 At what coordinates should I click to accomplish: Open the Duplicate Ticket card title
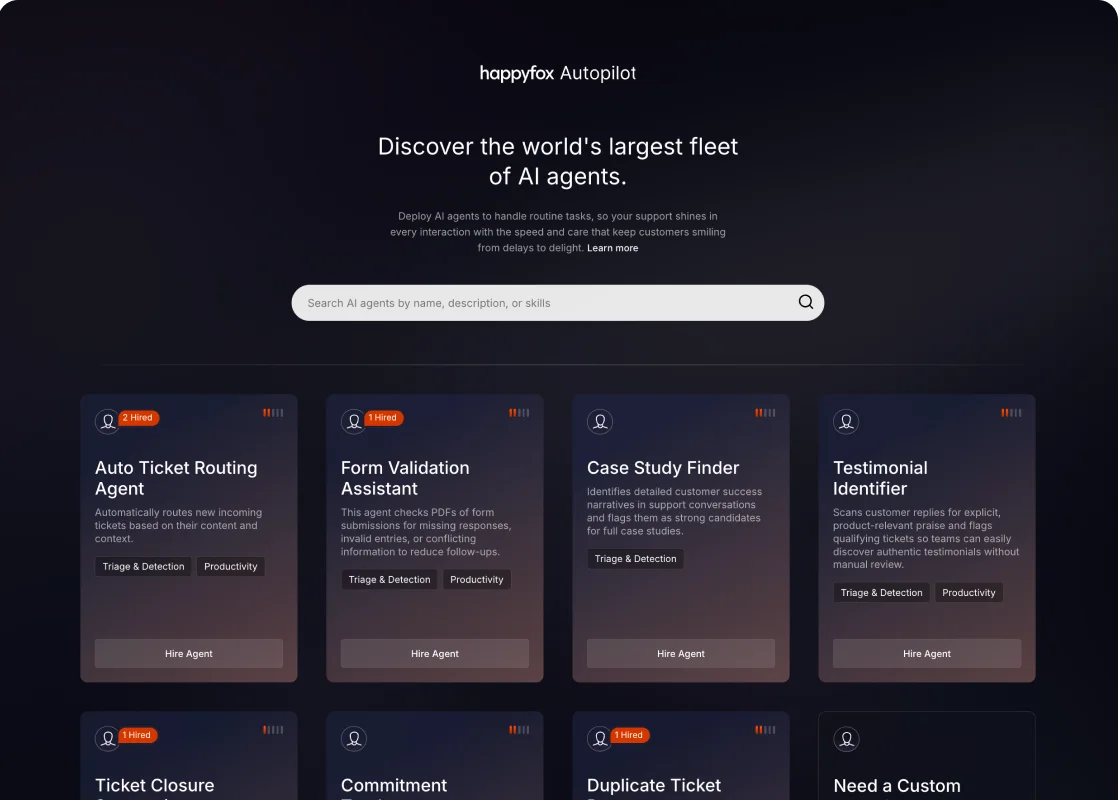[654, 787]
